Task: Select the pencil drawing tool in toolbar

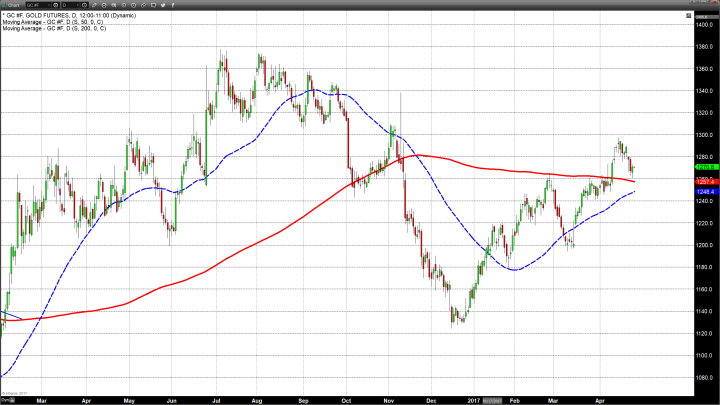Action: click(x=95, y=5)
